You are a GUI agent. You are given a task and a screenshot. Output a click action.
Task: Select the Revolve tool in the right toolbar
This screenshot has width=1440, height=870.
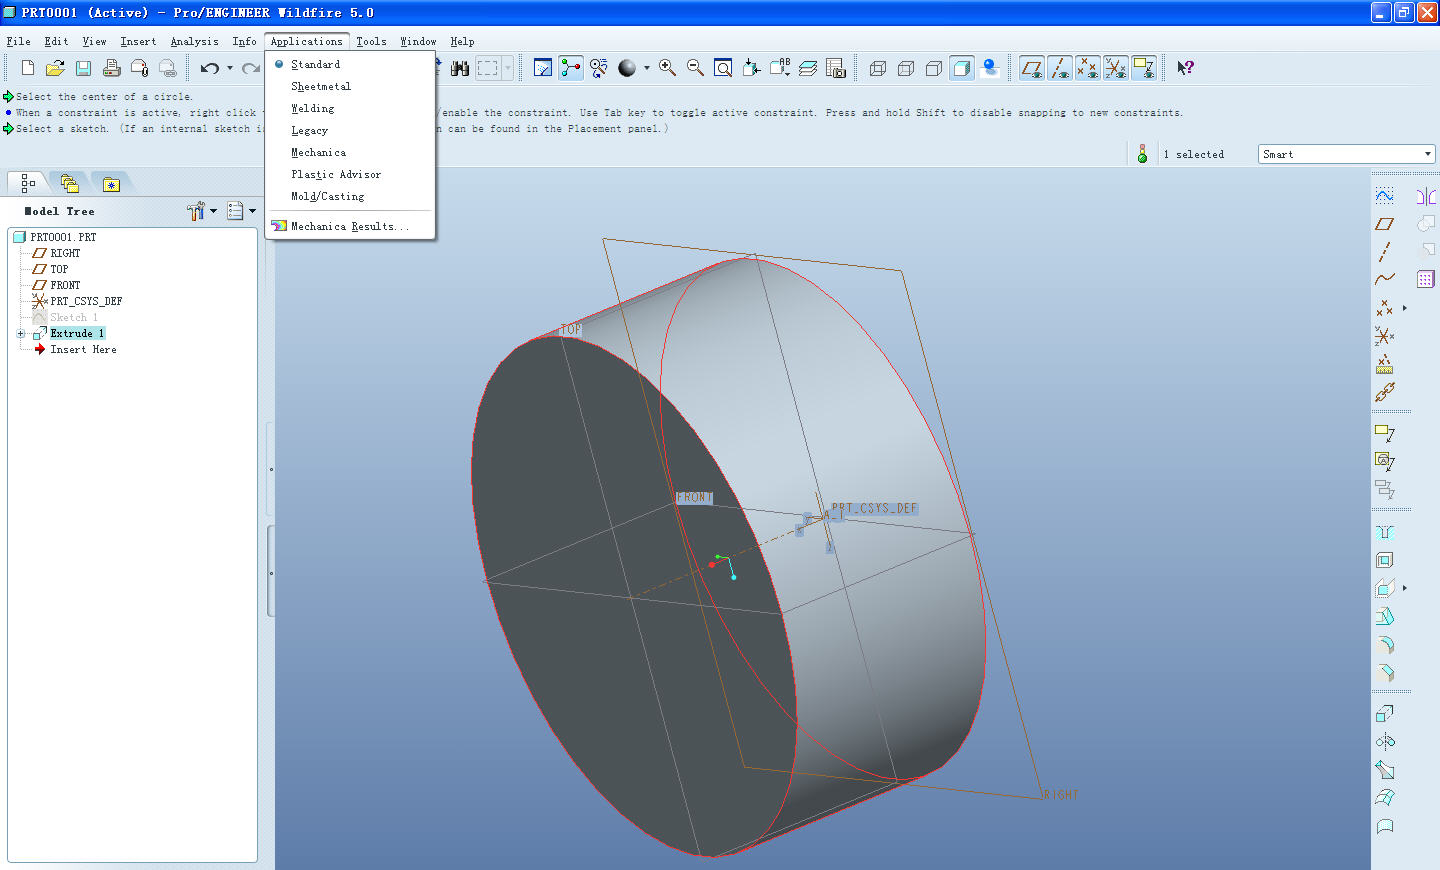coord(1384,742)
